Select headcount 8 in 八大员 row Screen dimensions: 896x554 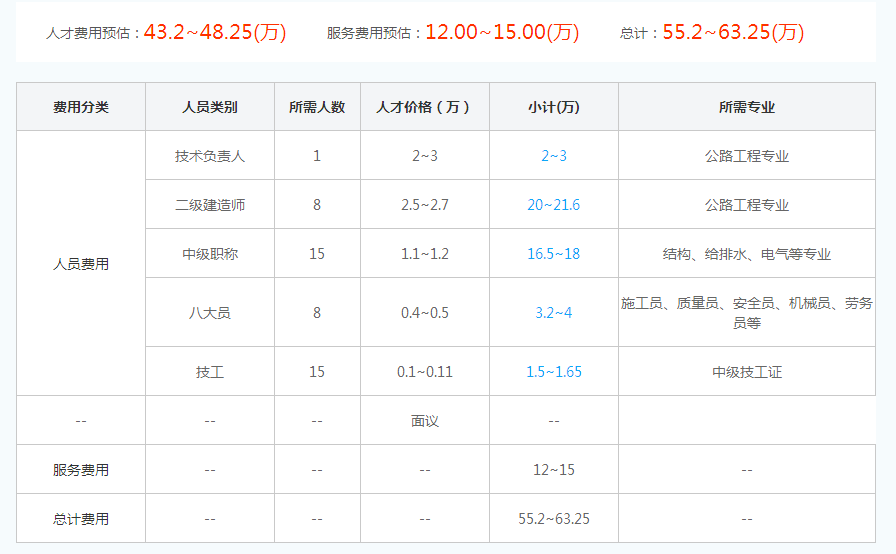click(317, 313)
